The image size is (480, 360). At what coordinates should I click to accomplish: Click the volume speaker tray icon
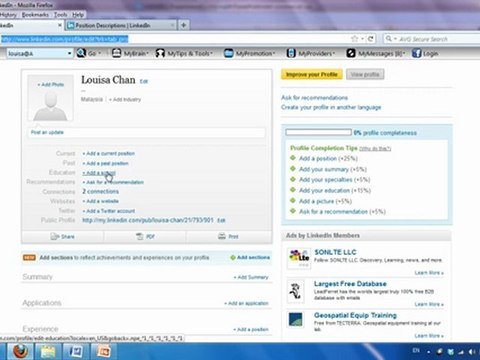coord(472,351)
